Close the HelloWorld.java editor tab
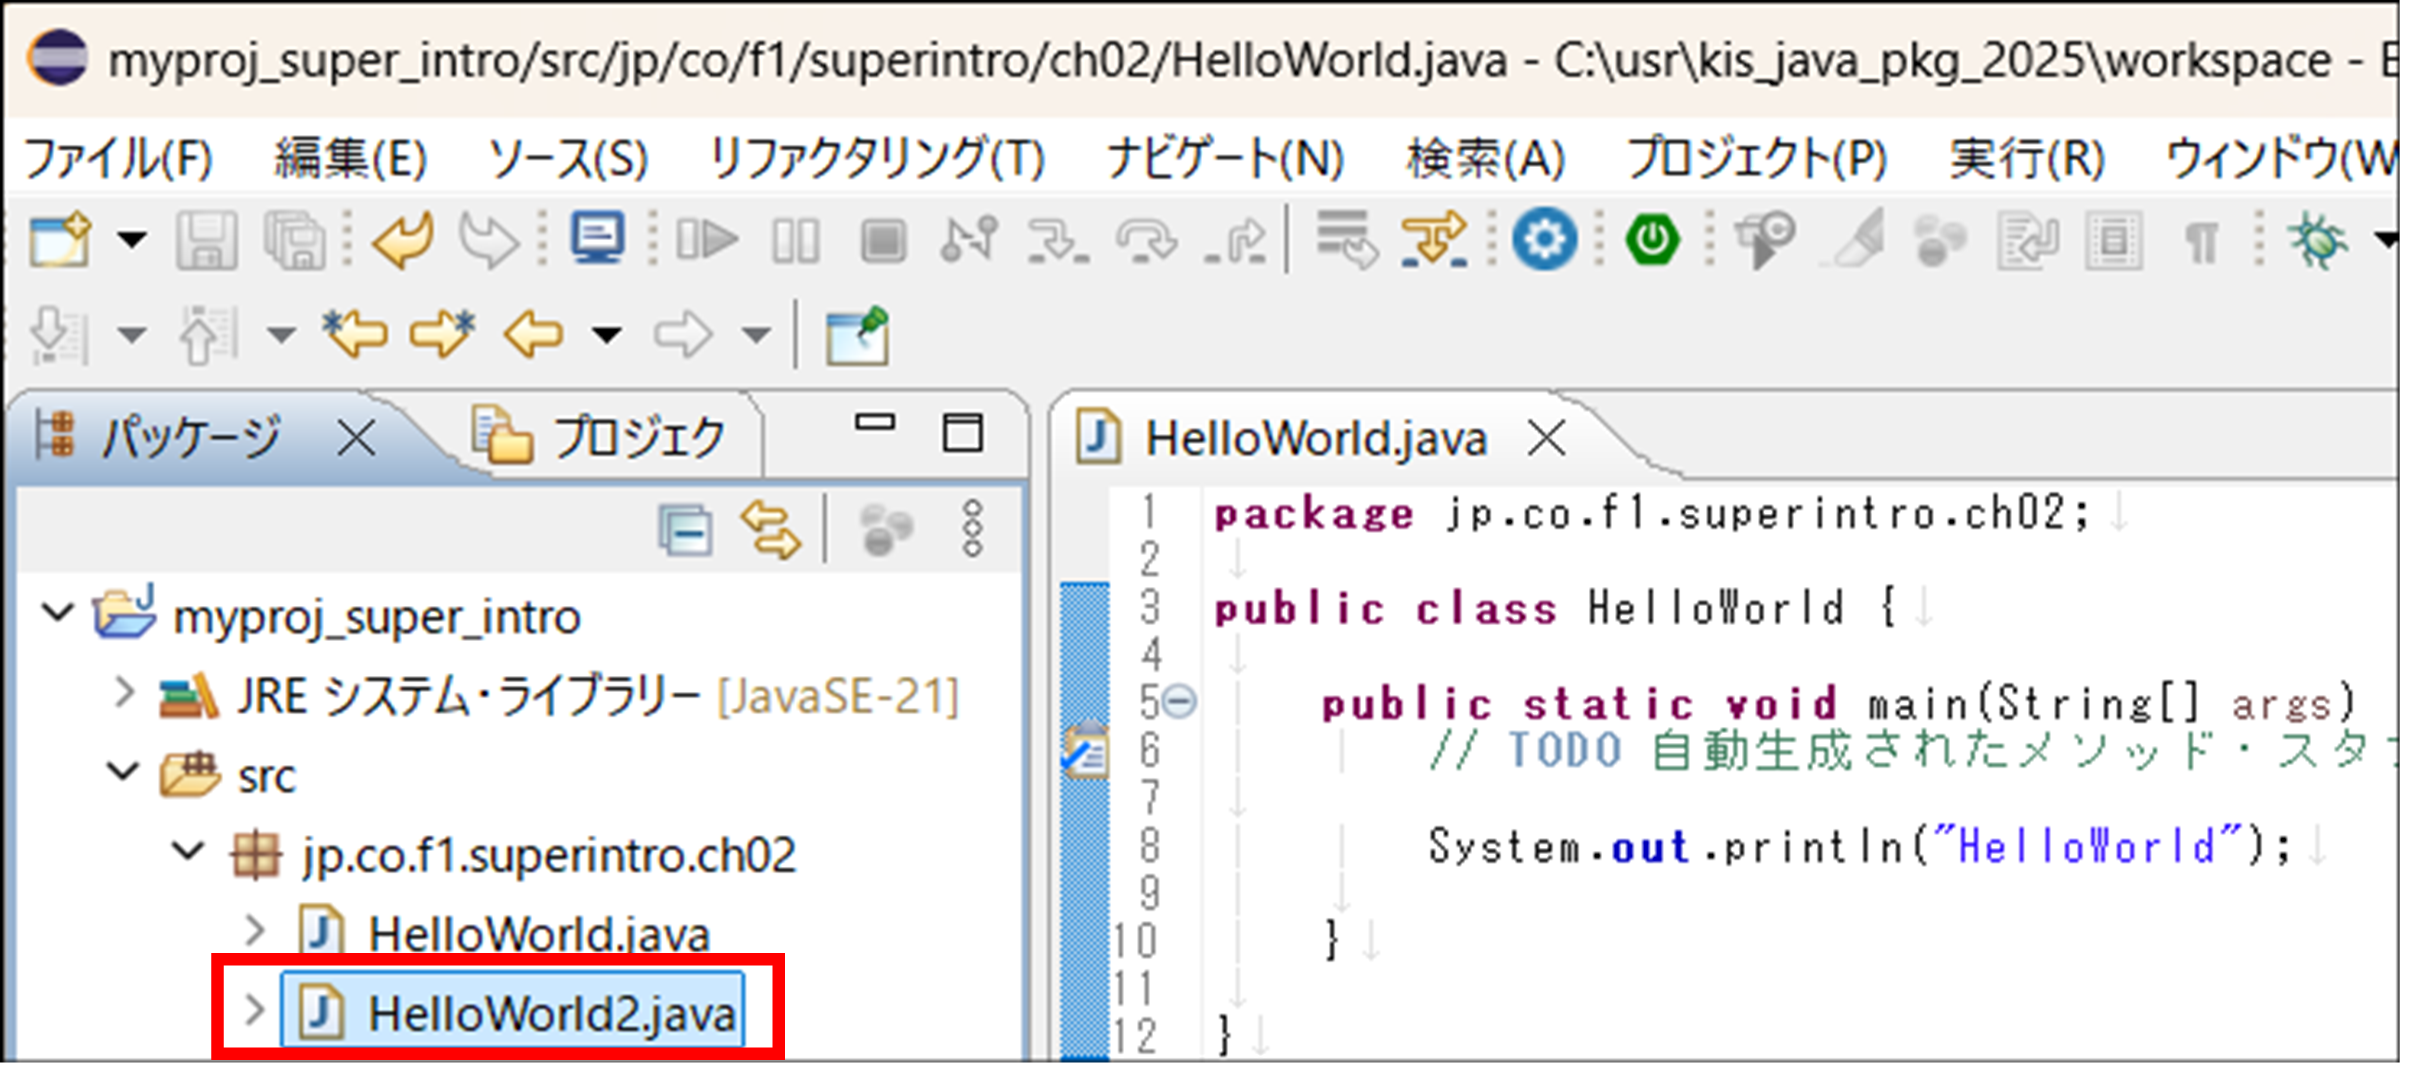 pyautogui.click(x=1546, y=438)
